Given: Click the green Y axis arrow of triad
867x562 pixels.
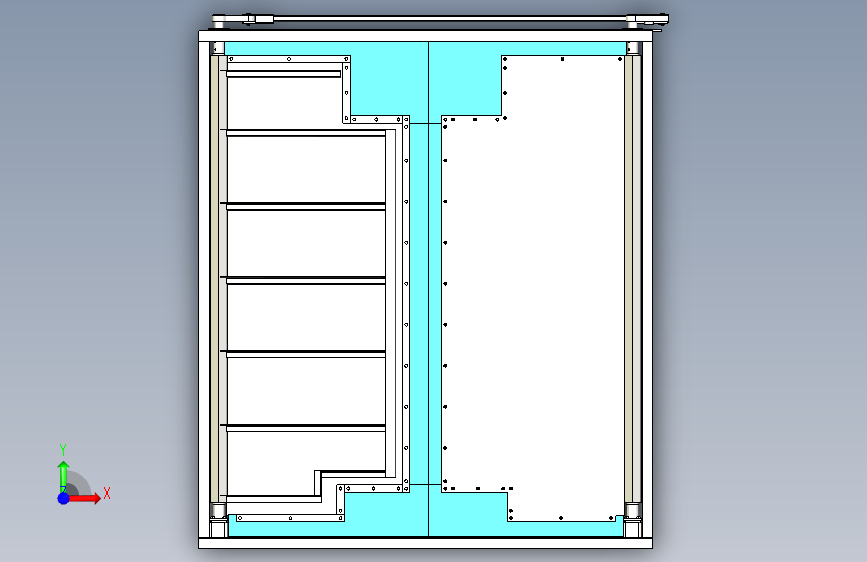Looking at the screenshot, I should click(x=63, y=476).
